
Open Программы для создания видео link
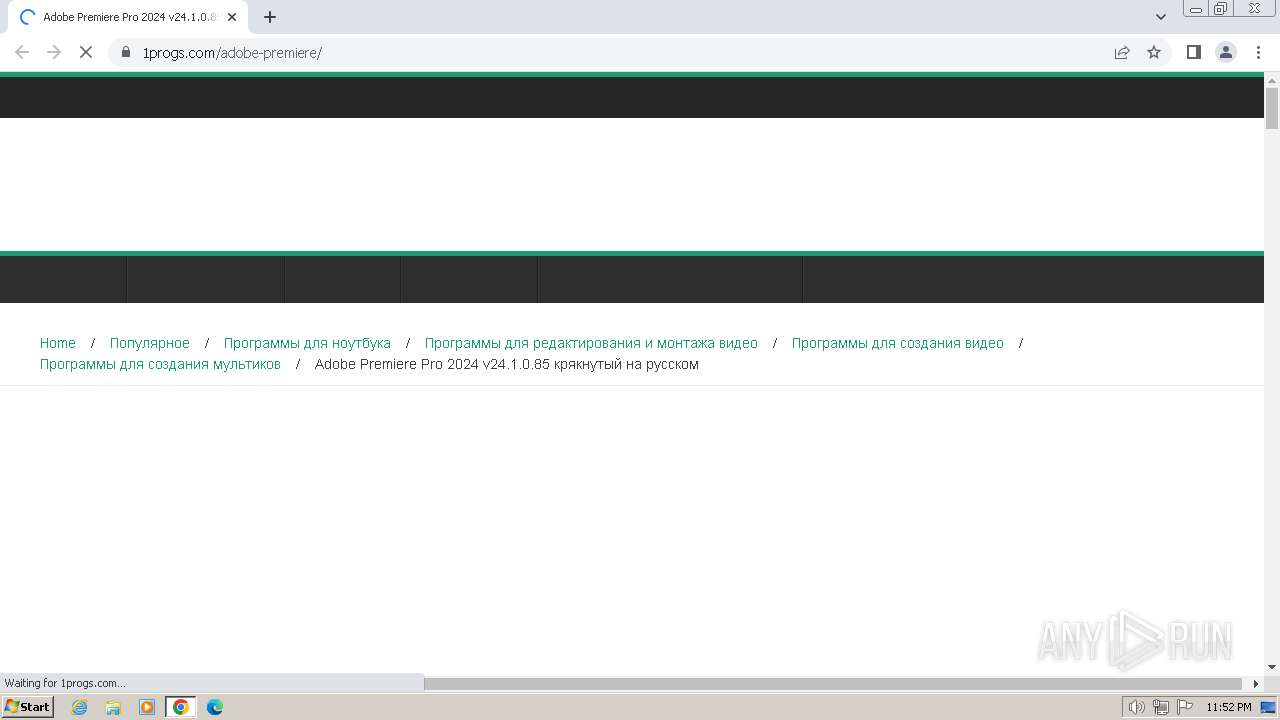(x=897, y=343)
